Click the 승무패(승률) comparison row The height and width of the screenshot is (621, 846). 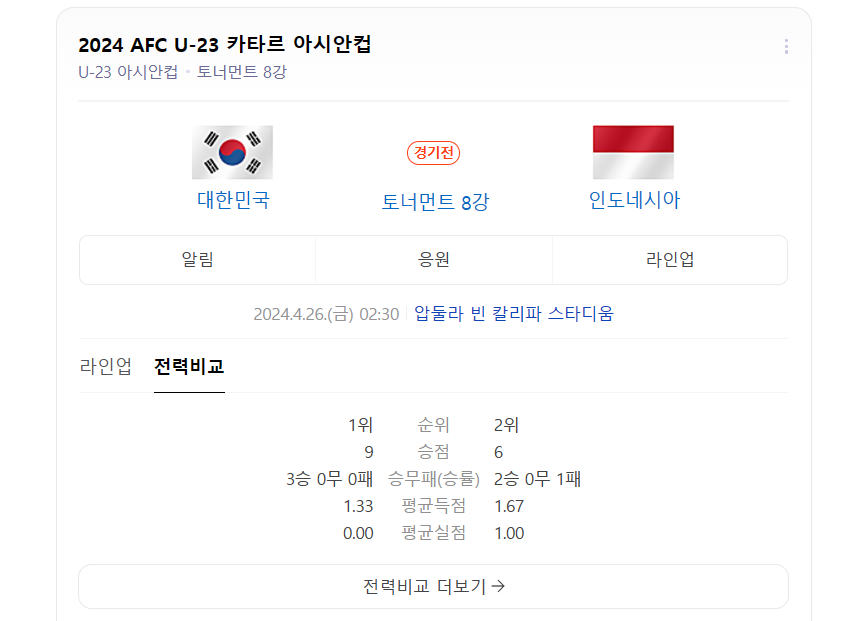click(434, 479)
